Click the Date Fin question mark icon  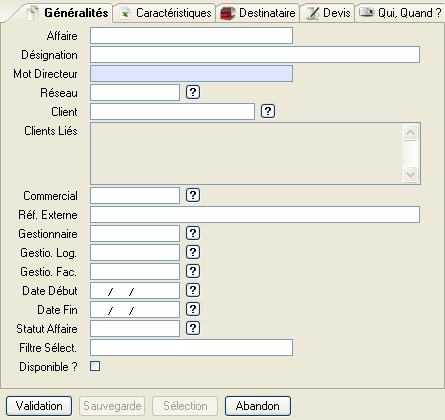[193, 309]
